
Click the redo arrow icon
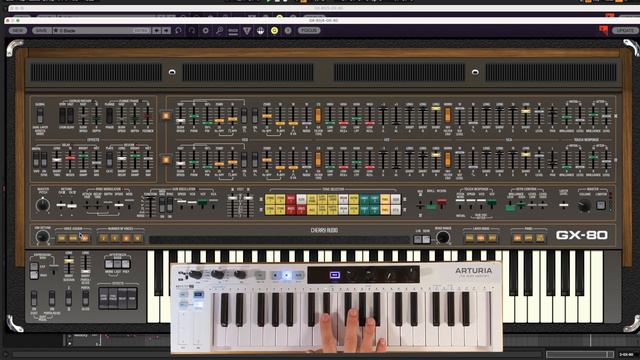pos(191,31)
